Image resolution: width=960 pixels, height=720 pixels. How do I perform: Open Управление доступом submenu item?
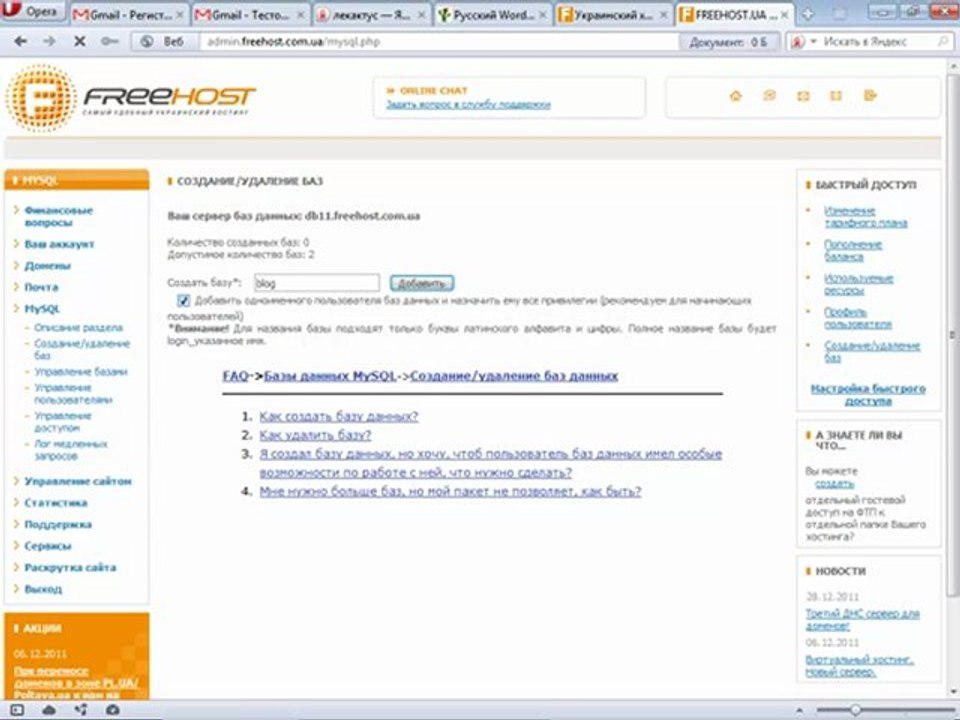(x=63, y=422)
